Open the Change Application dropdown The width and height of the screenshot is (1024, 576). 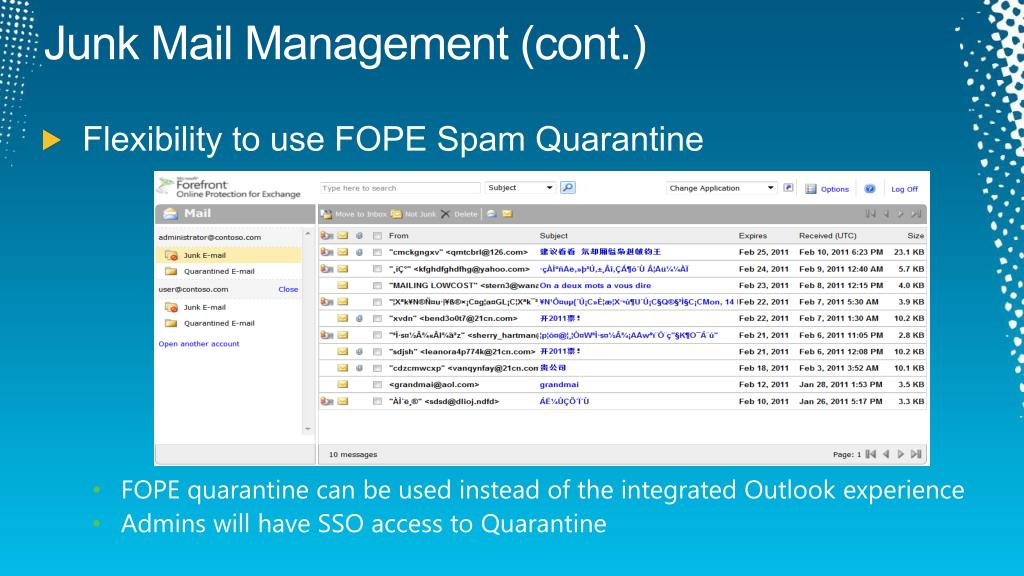722,188
